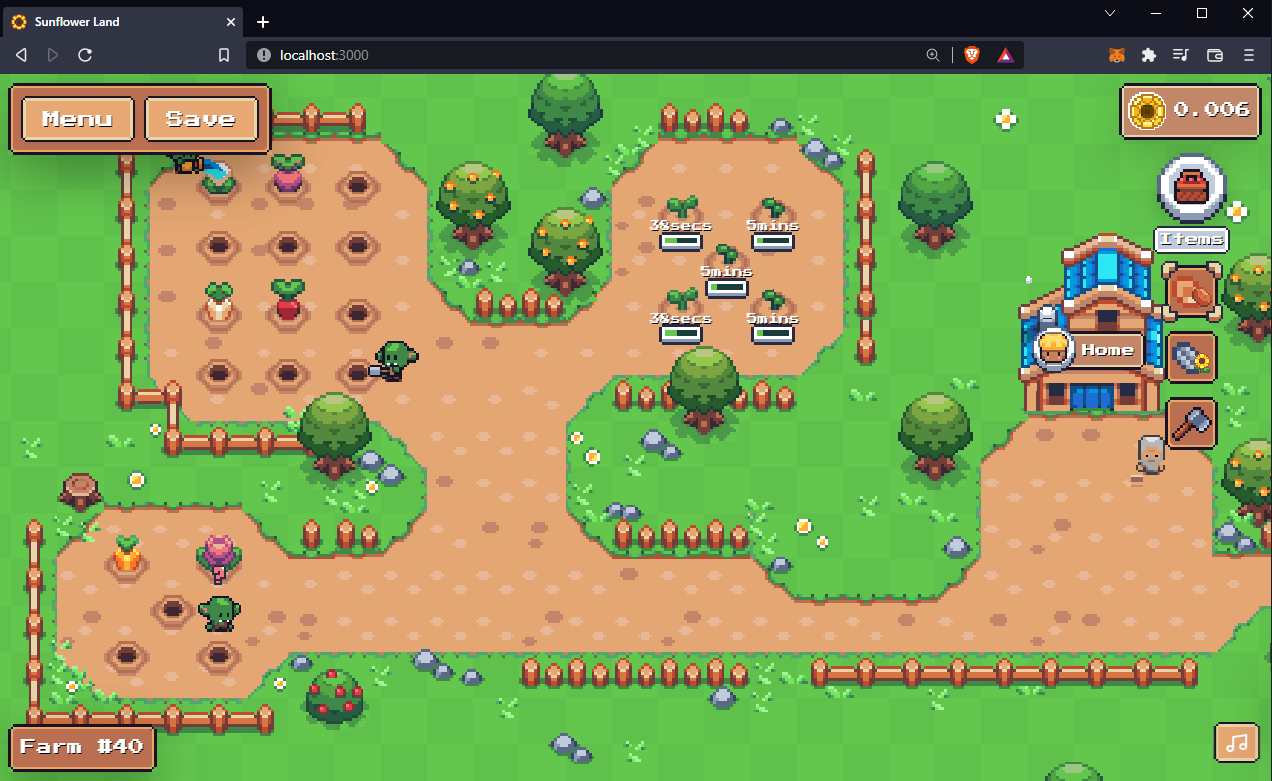Click the red apple bush

point(334,696)
